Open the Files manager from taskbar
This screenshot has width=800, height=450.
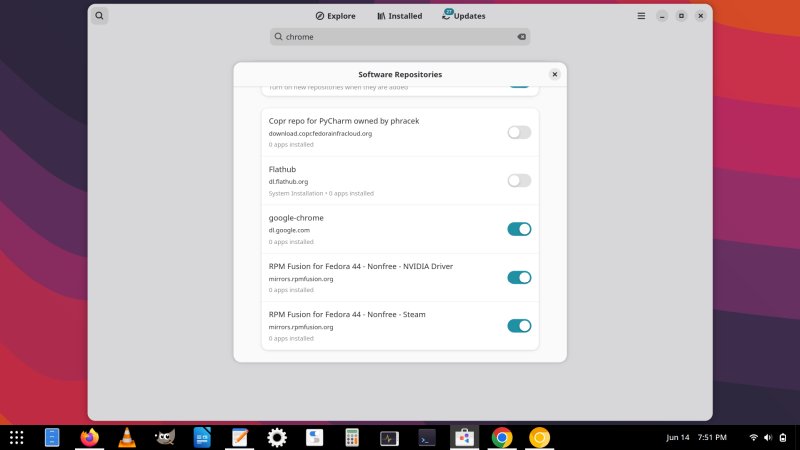click(x=52, y=438)
